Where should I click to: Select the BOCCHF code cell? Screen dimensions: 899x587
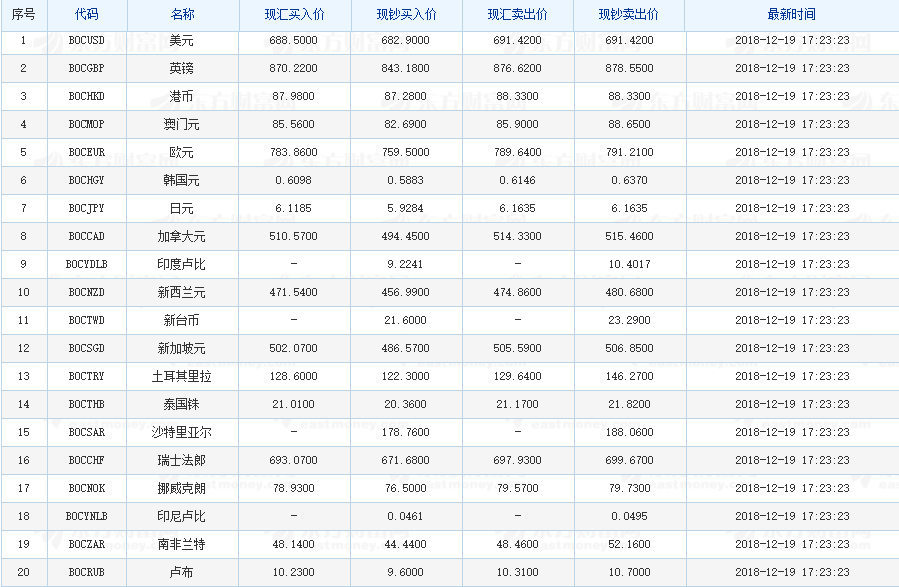[87, 461]
